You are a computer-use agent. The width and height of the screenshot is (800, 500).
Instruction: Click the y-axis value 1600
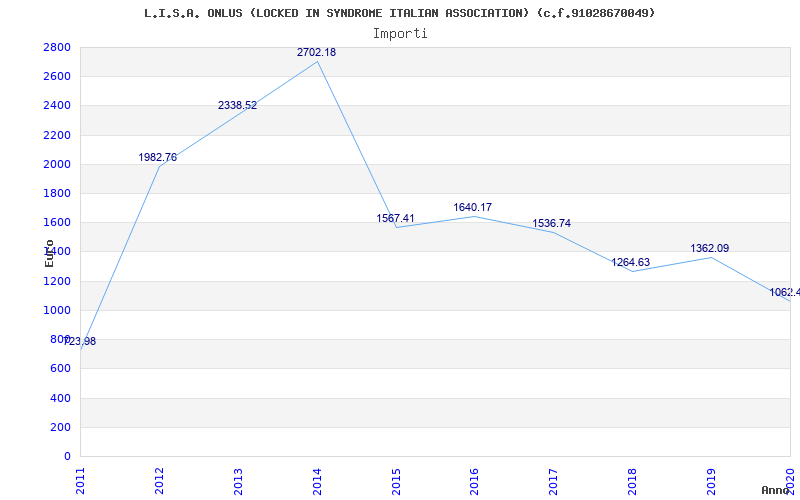click(x=57, y=222)
